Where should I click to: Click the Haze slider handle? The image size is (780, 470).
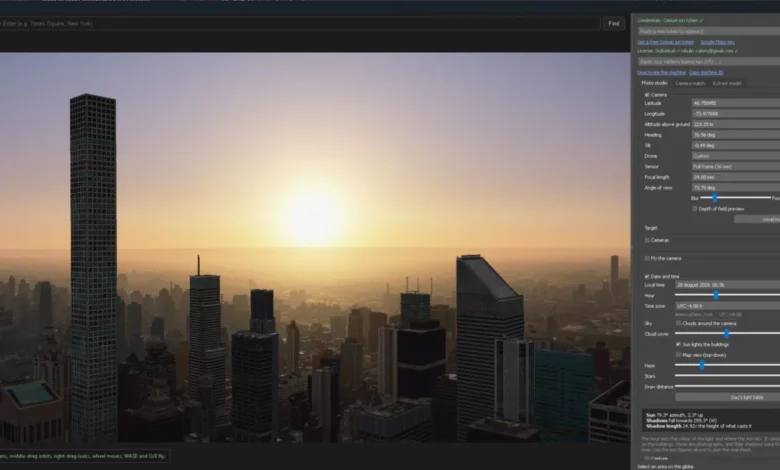(702, 366)
